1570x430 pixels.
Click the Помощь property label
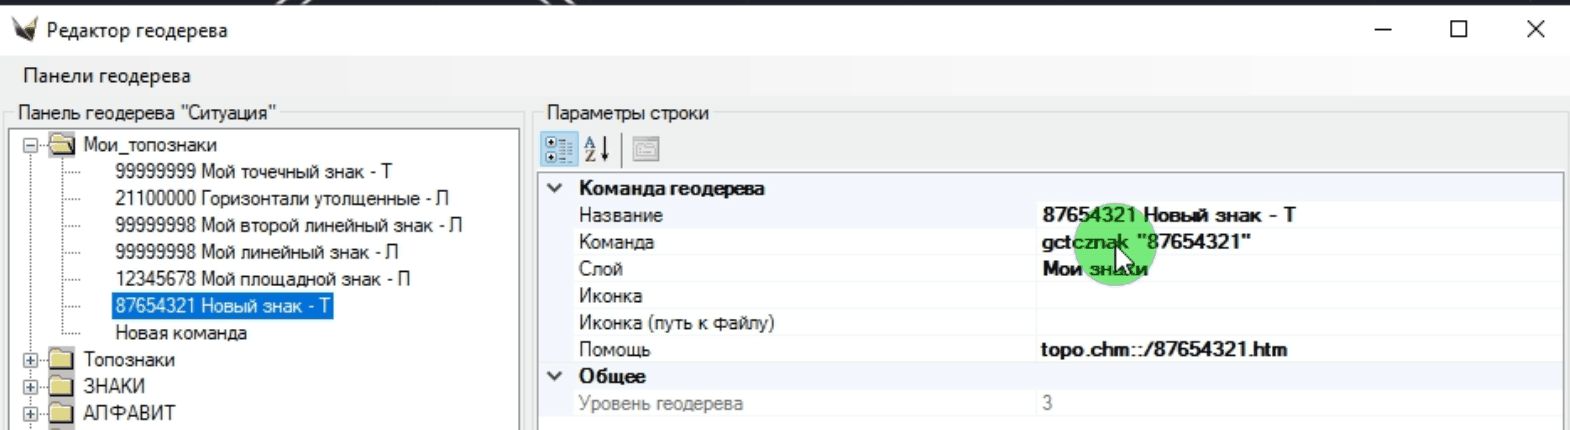coord(614,350)
